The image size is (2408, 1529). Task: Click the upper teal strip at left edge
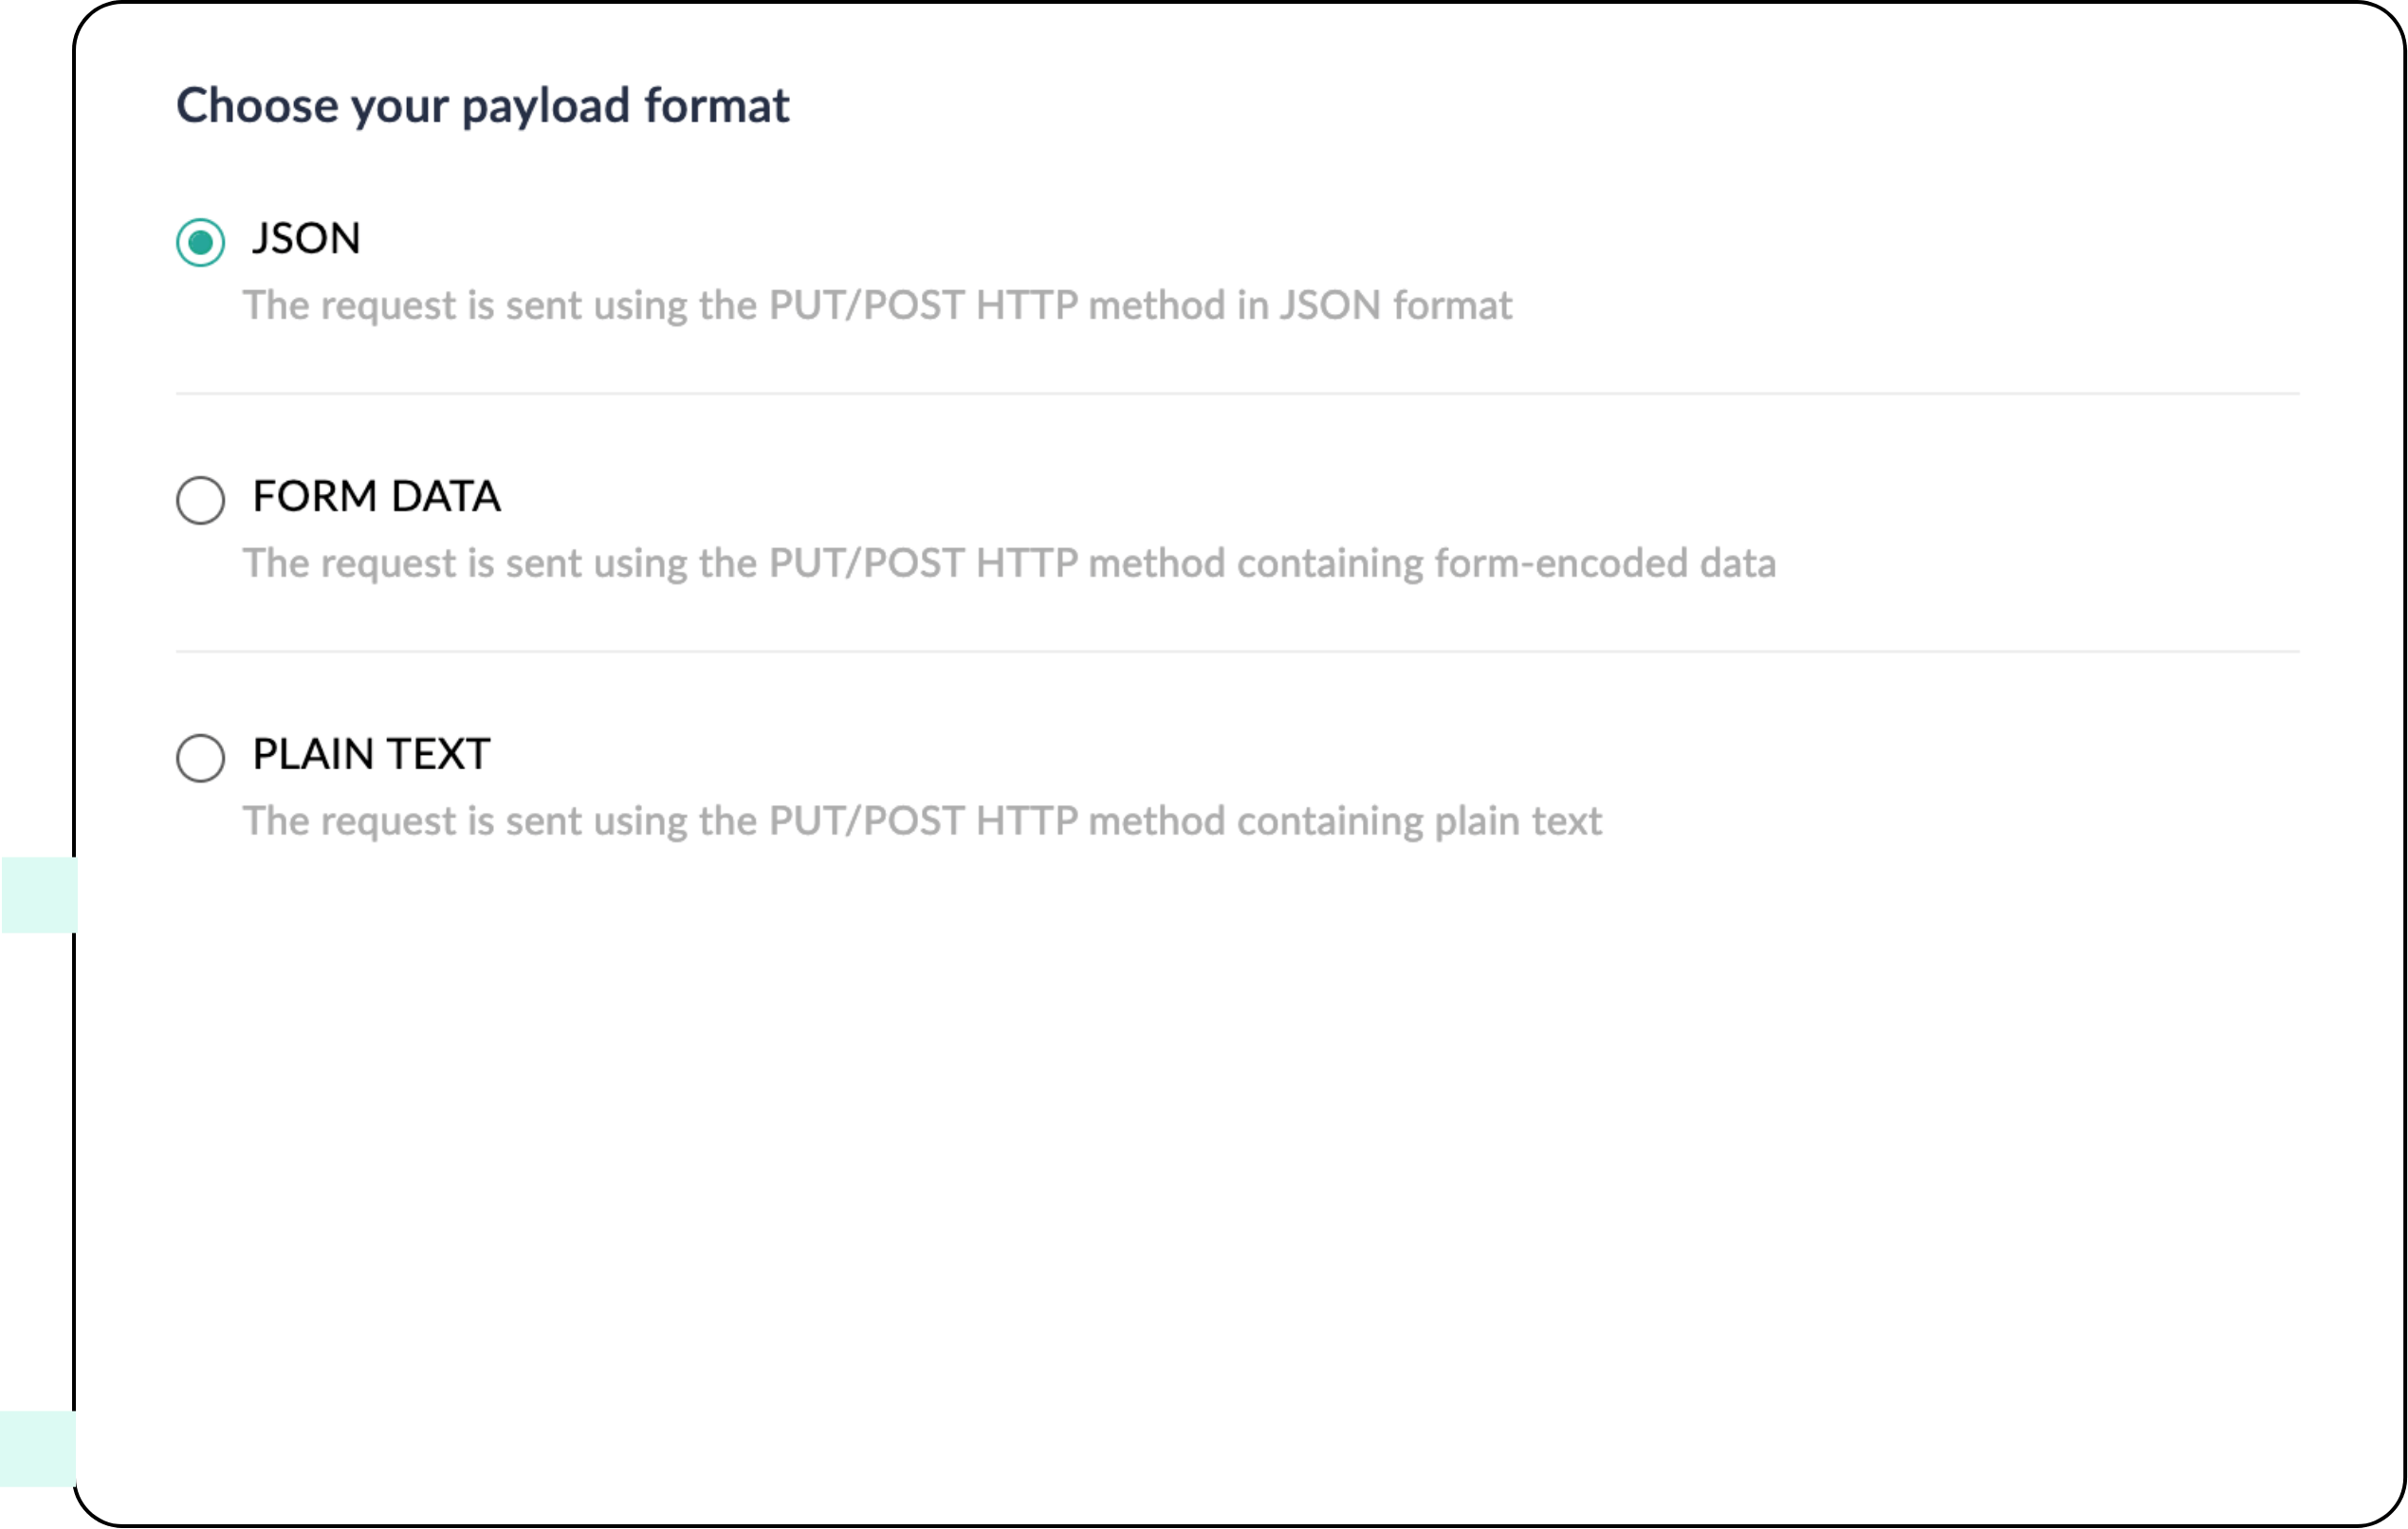38,894
